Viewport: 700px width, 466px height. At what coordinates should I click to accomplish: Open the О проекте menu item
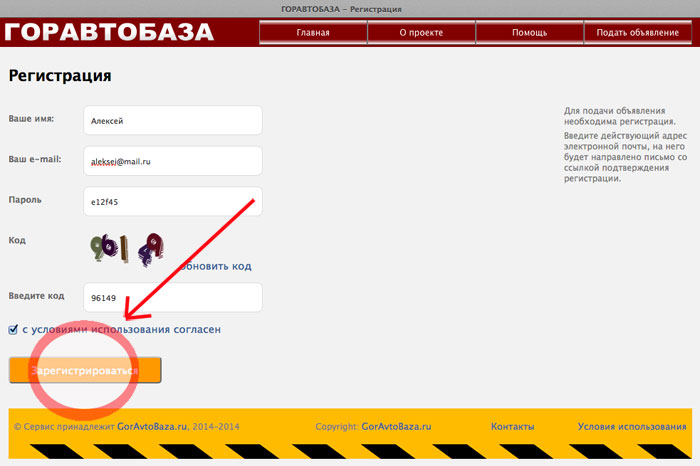tap(421, 33)
